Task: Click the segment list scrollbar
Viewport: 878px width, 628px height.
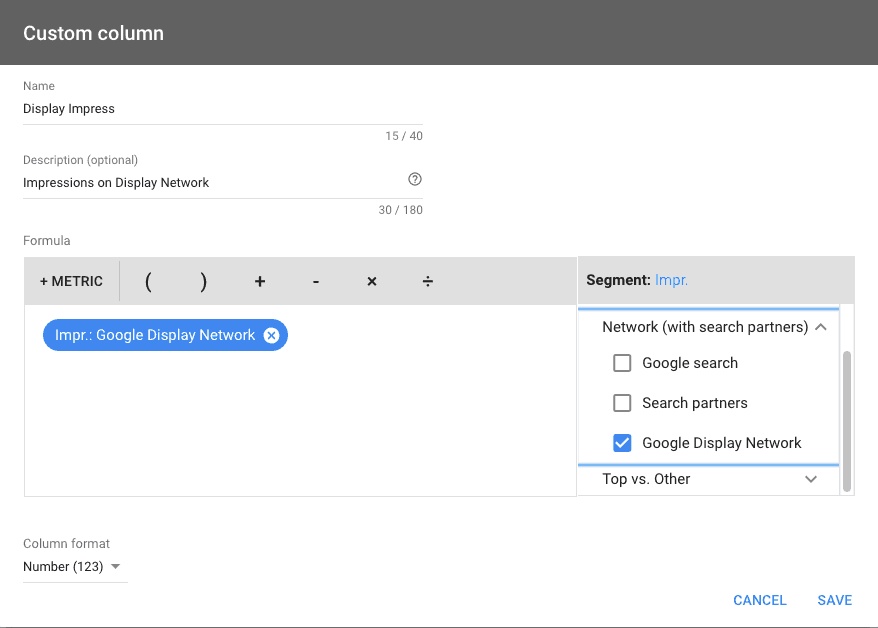Action: pos(847,421)
